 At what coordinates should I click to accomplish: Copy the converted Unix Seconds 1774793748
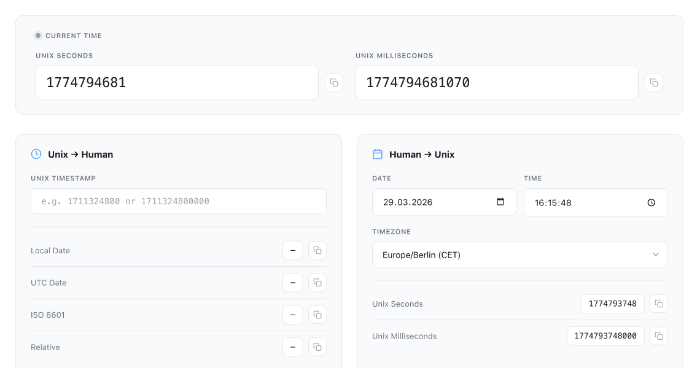click(658, 304)
